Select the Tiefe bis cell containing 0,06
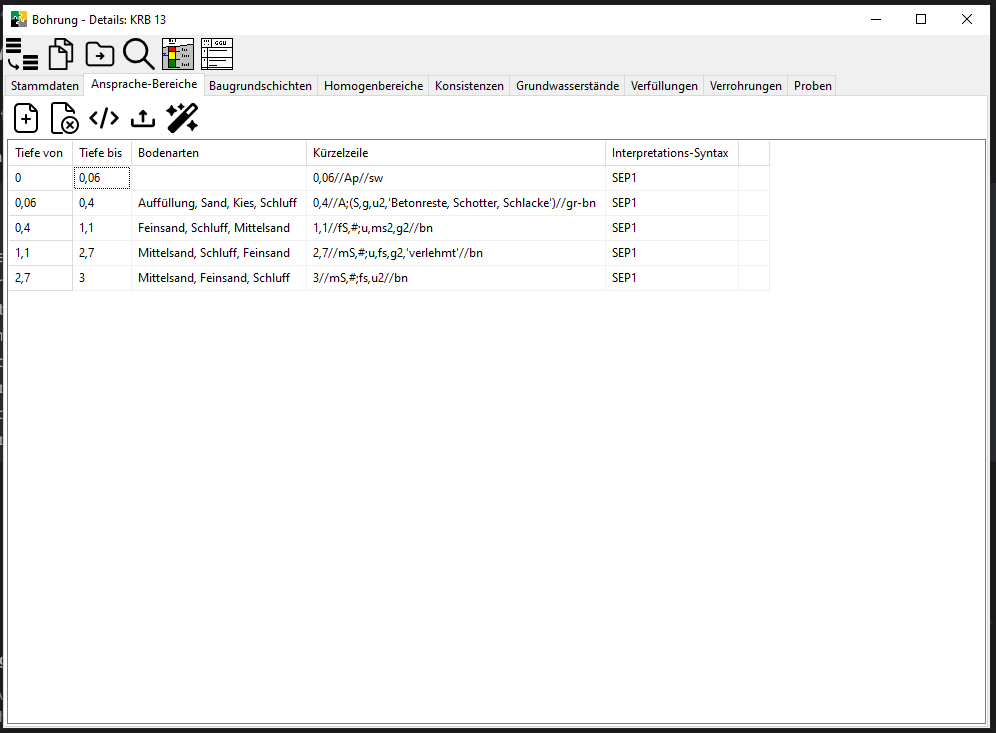Viewport: 996px width, 733px height. point(102,178)
